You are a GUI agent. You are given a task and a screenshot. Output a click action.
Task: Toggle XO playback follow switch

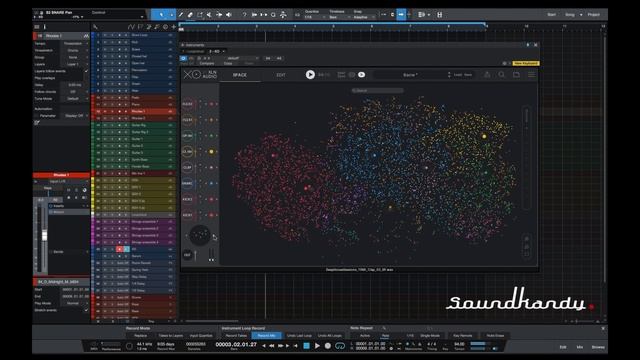click(x=361, y=75)
